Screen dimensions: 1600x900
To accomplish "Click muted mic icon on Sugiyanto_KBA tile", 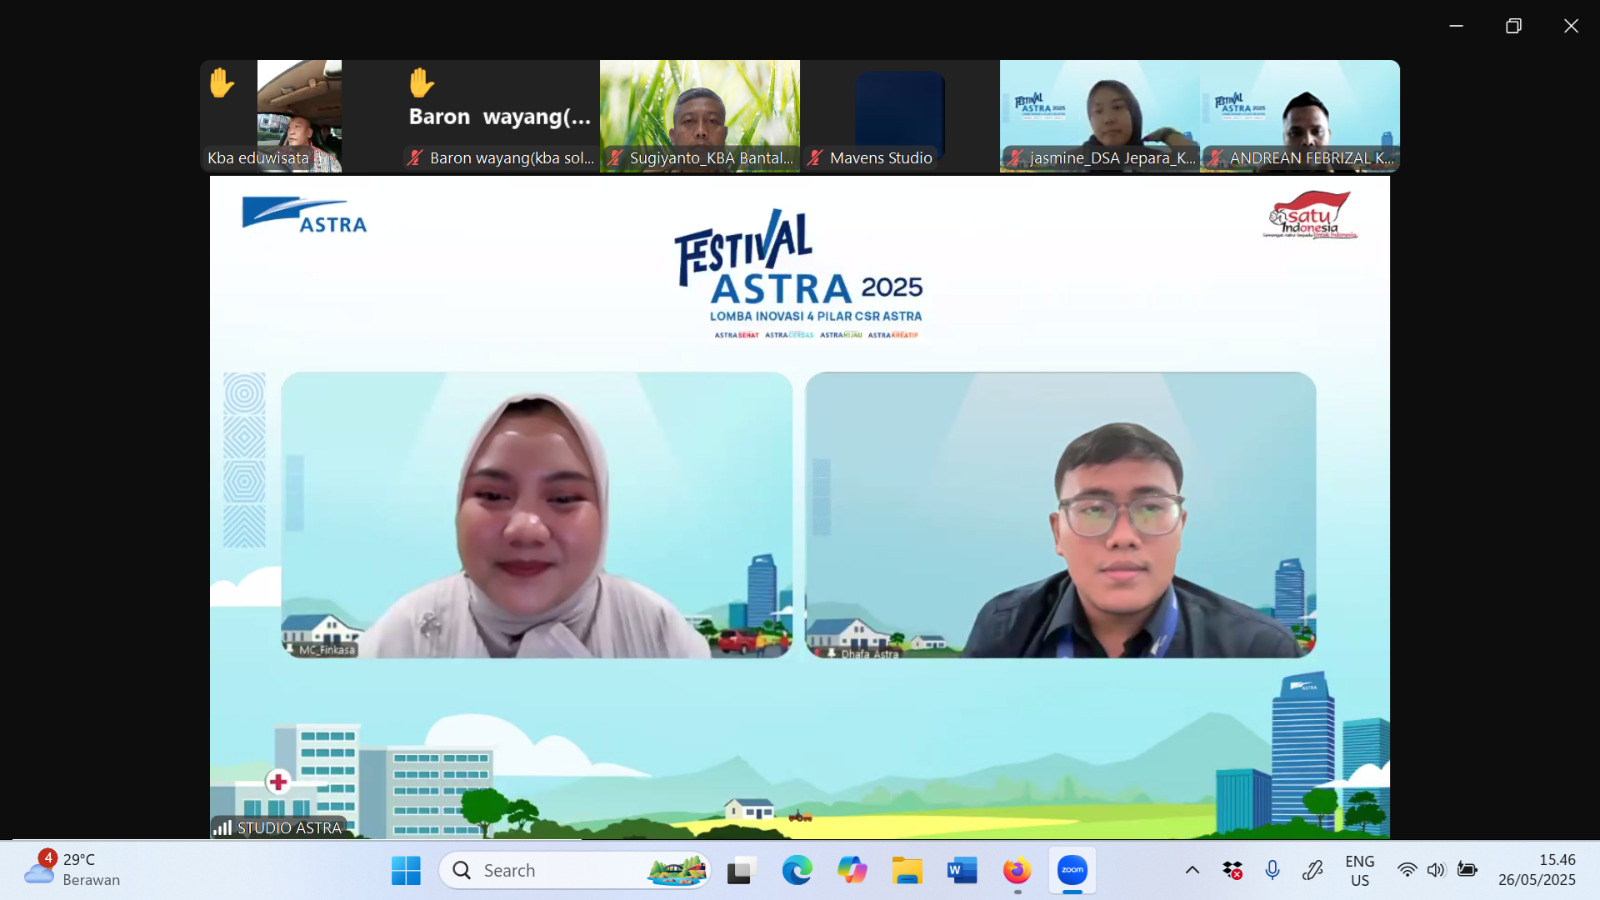I will tap(616, 158).
